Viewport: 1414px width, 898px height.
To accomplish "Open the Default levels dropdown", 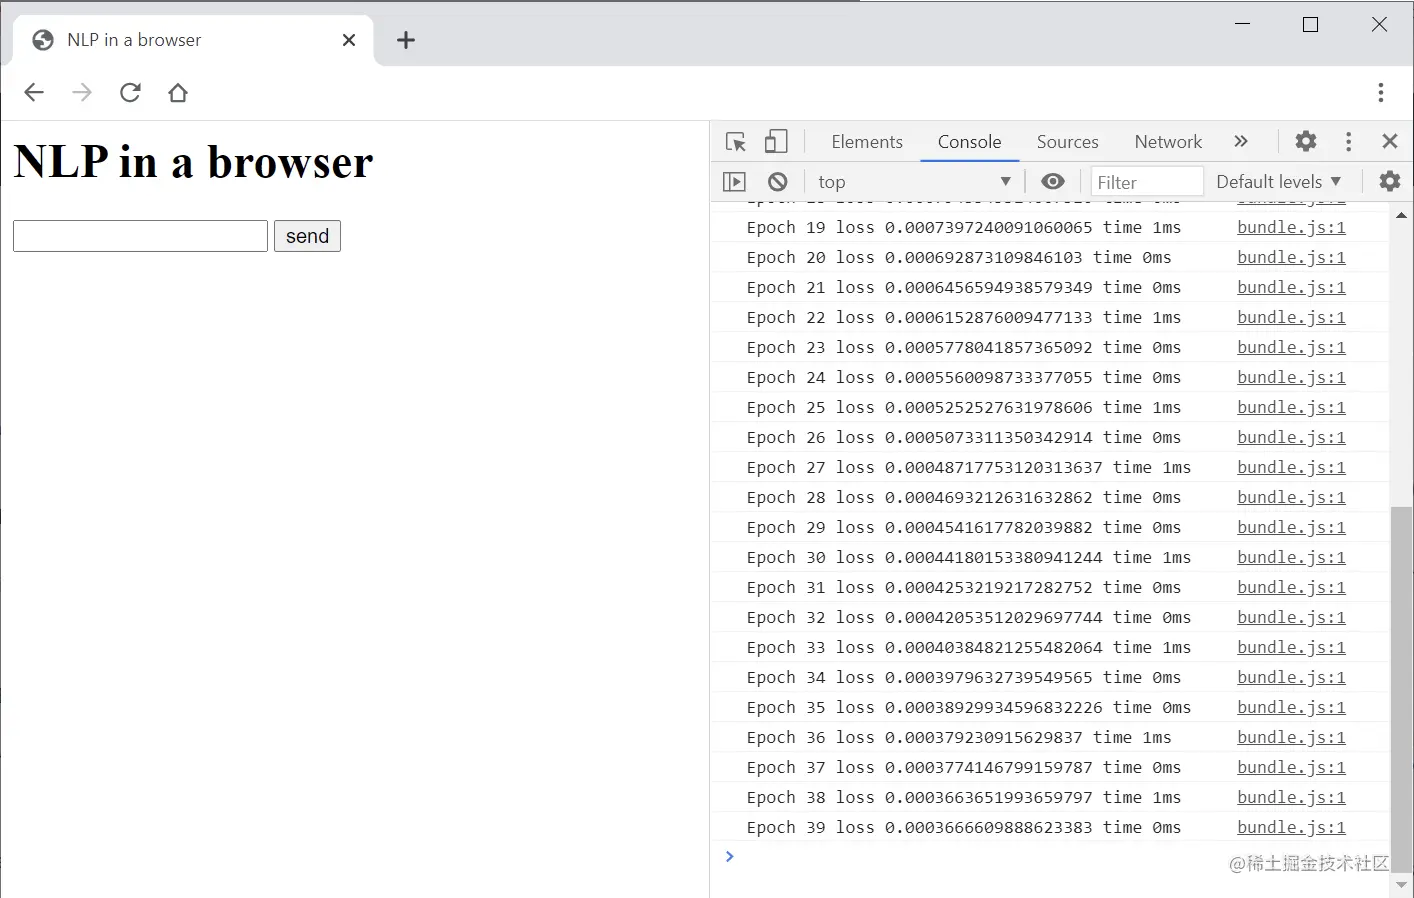I will [x=1278, y=182].
